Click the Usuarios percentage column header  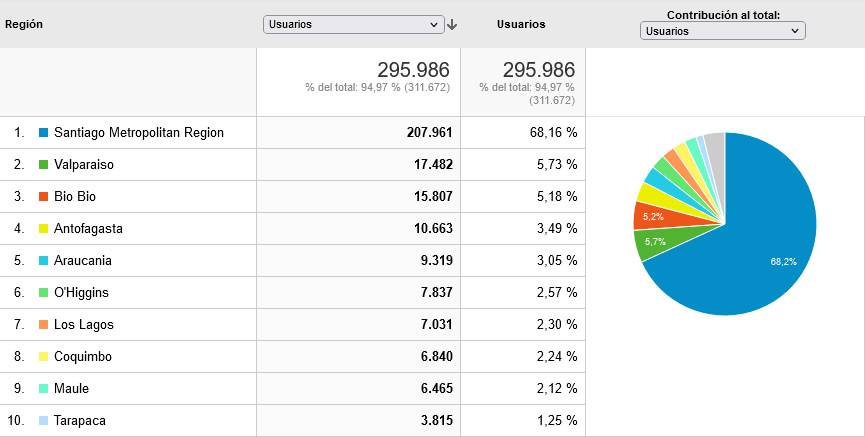521,24
